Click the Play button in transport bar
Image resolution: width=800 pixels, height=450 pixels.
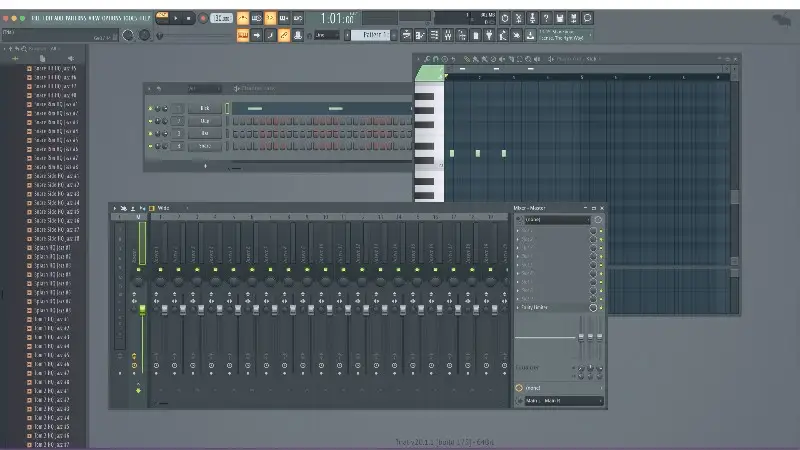click(177, 18)
